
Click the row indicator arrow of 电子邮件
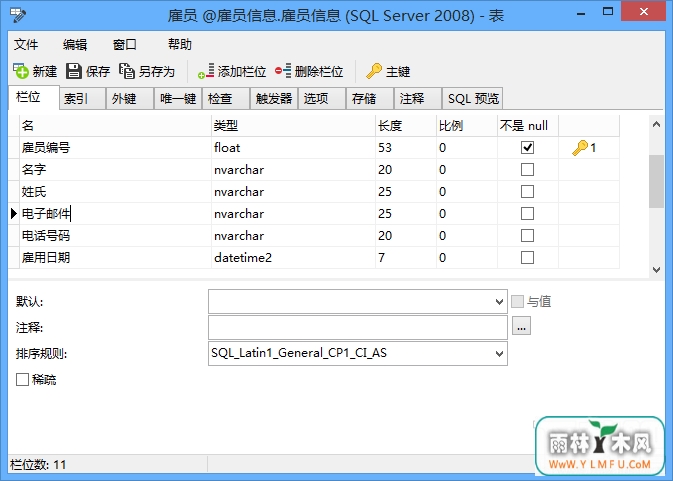pyautogui.click(x=14, y=213)
